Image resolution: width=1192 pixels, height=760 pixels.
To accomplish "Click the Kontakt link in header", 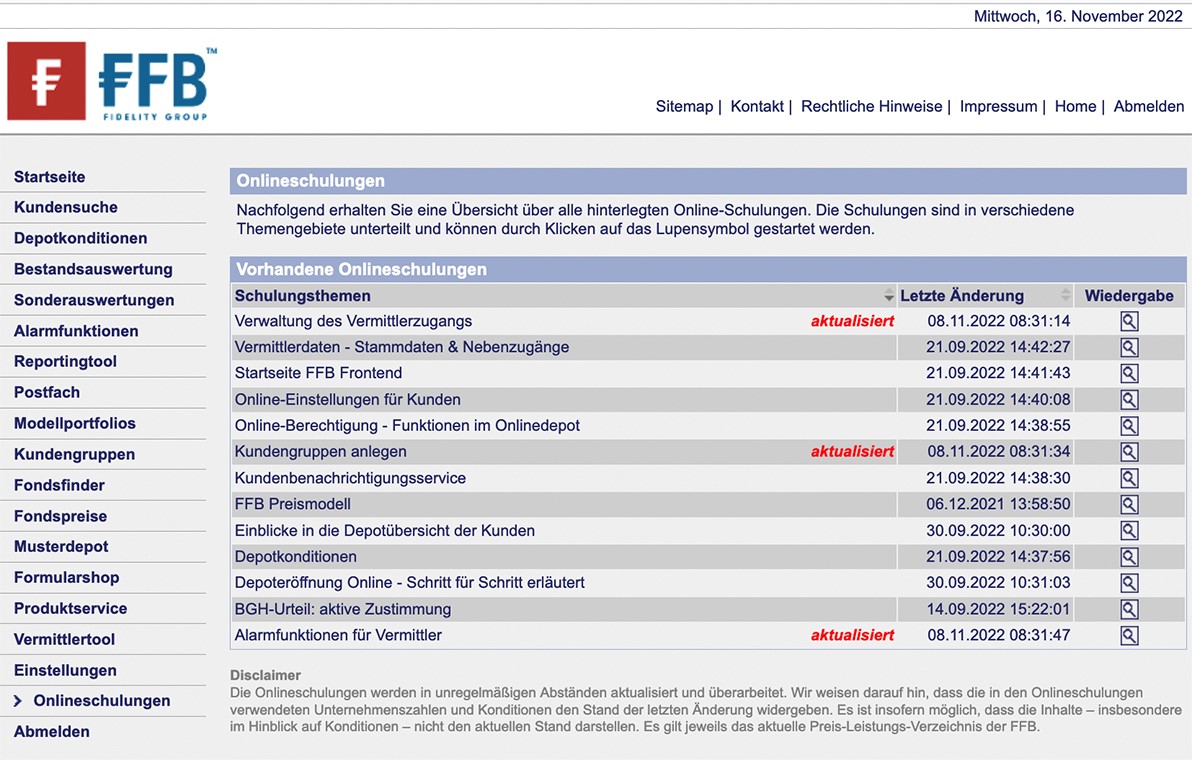I will coord(757,106).
